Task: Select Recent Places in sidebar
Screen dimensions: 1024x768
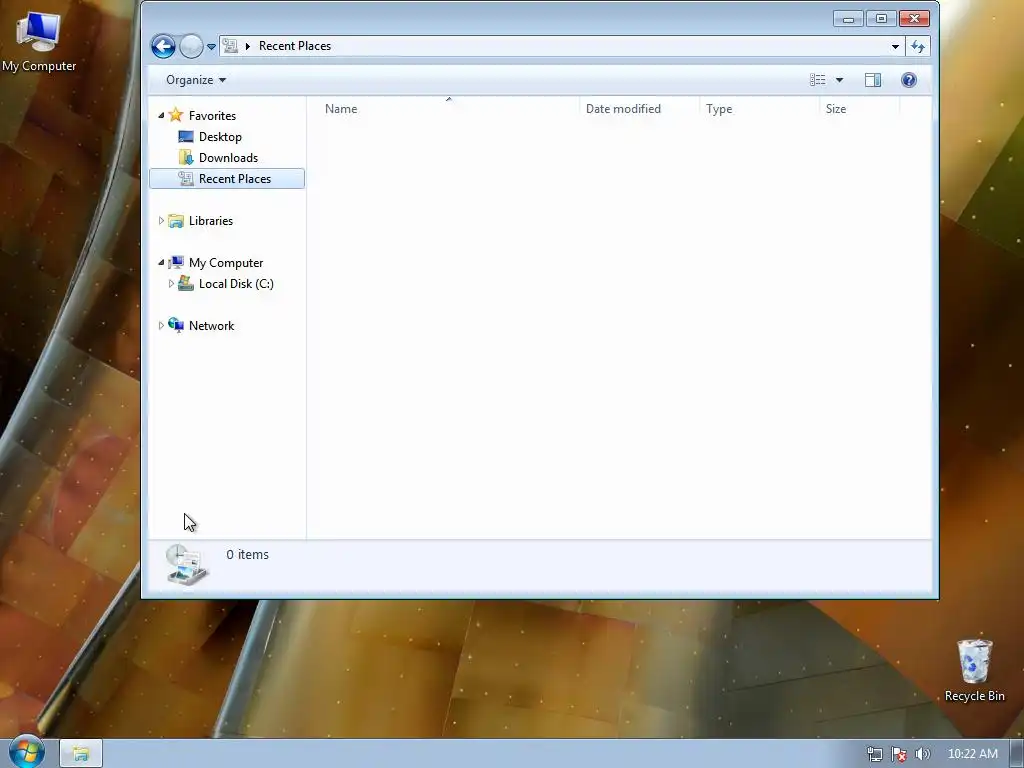Action: [227, 179]
